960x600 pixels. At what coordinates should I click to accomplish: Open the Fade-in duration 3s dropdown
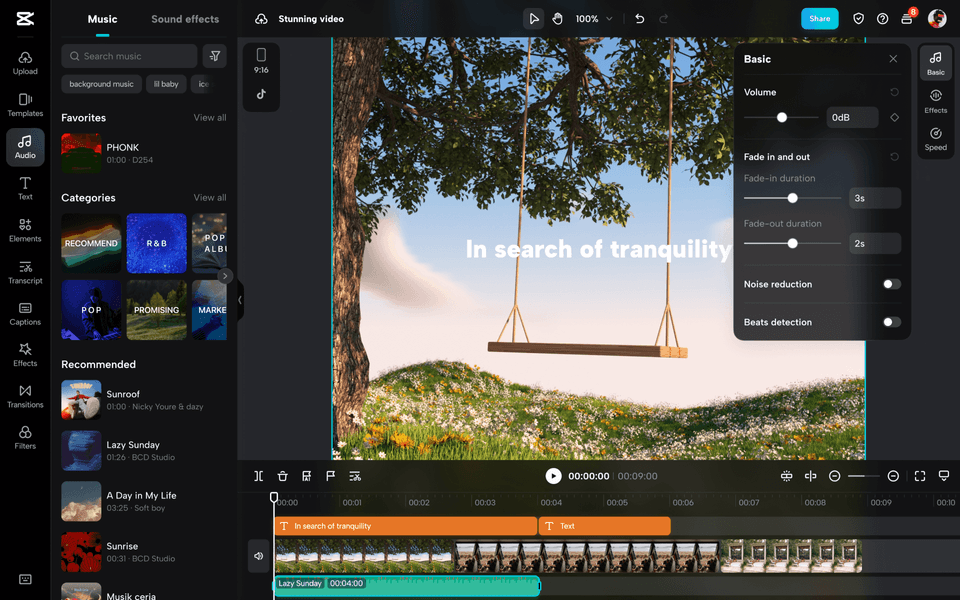(875, 198)
